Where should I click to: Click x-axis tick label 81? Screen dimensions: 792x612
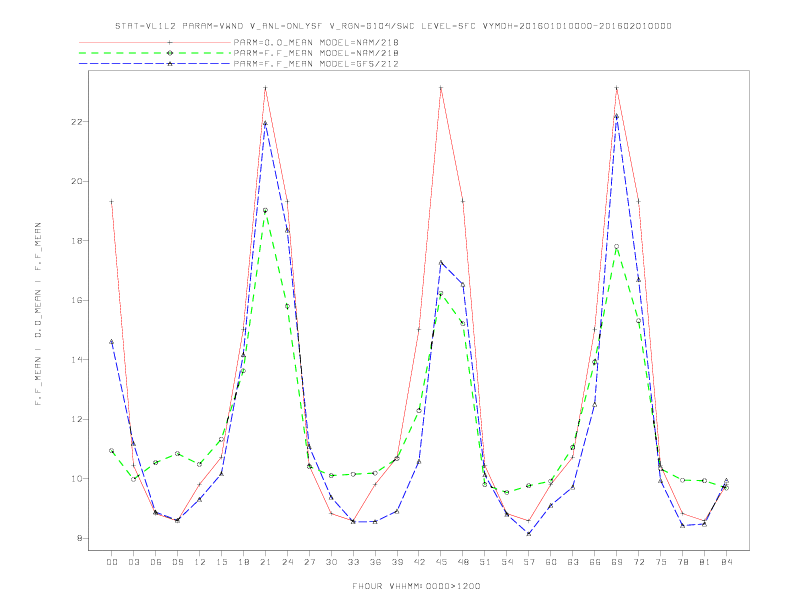(x=705, y=562)
